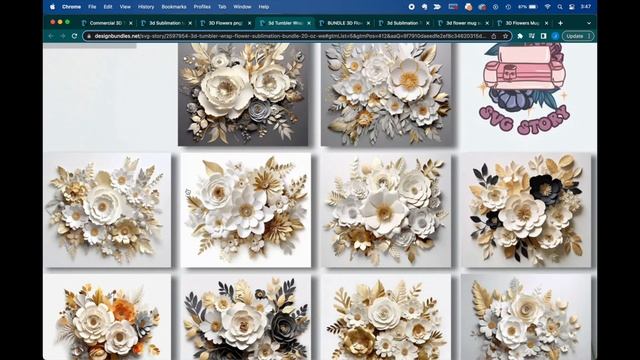Viewport: 640px width, 360px height.
Task: Click the Wi-Fi status icon
Action: [548, 7]
